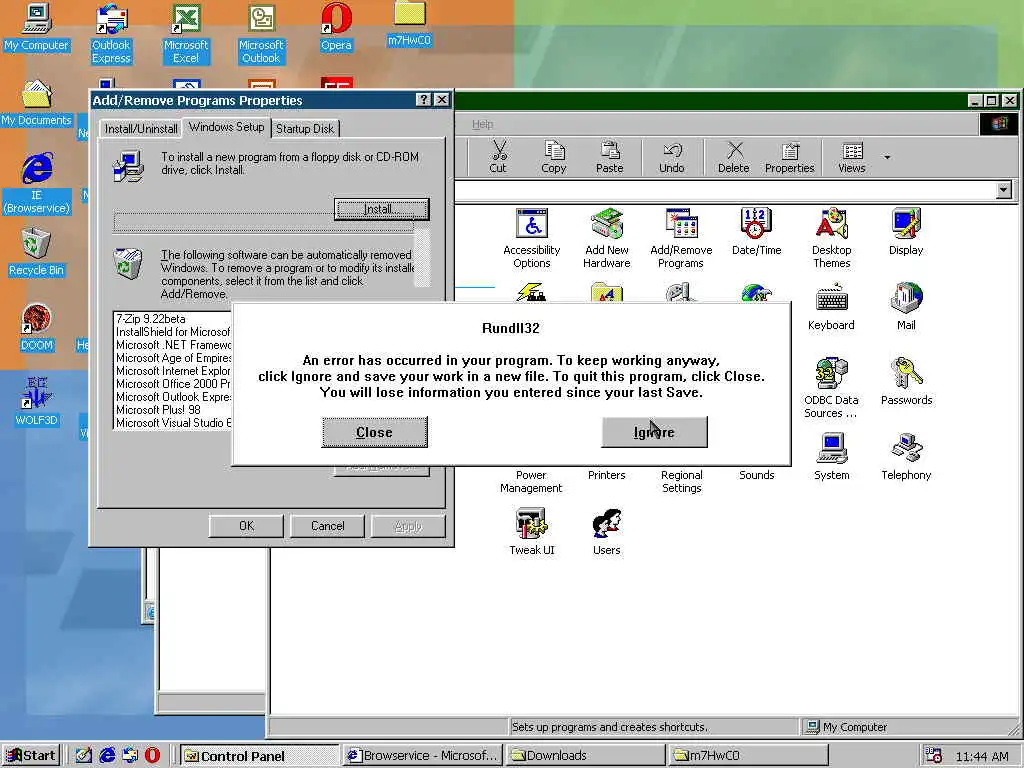
Task: Open the Display applet
Action: point(906,231)
